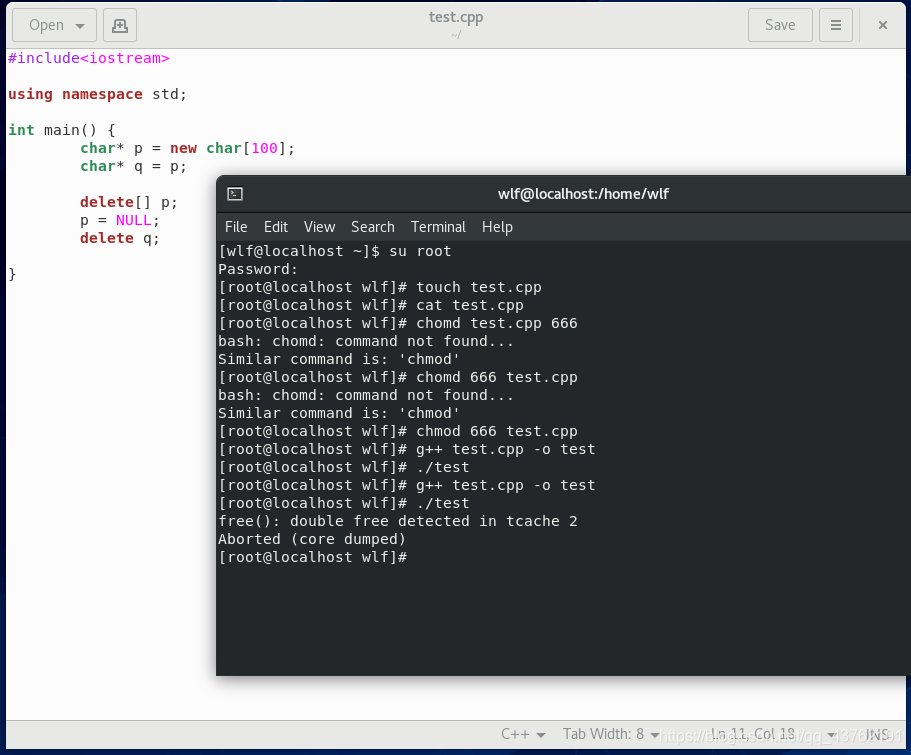Click the test.cpp title in header bar

click(x=456, y=17)
